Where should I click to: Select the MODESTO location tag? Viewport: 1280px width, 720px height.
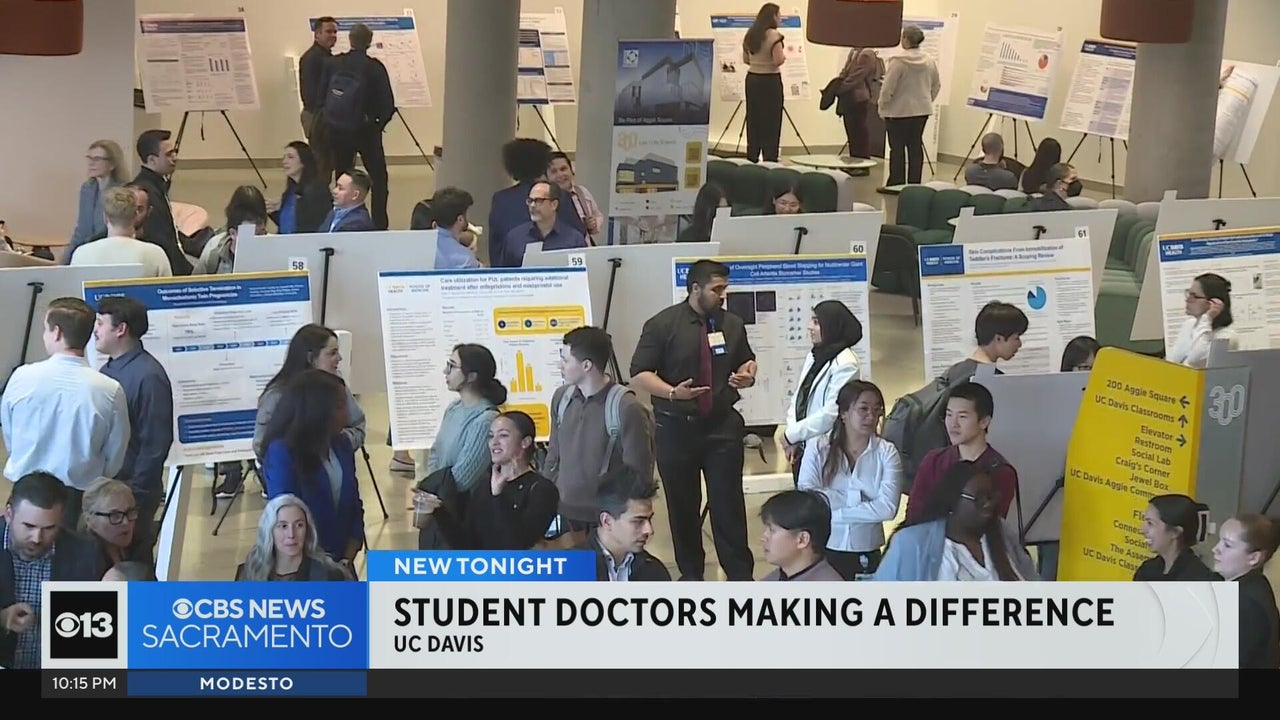click(246, 684)
